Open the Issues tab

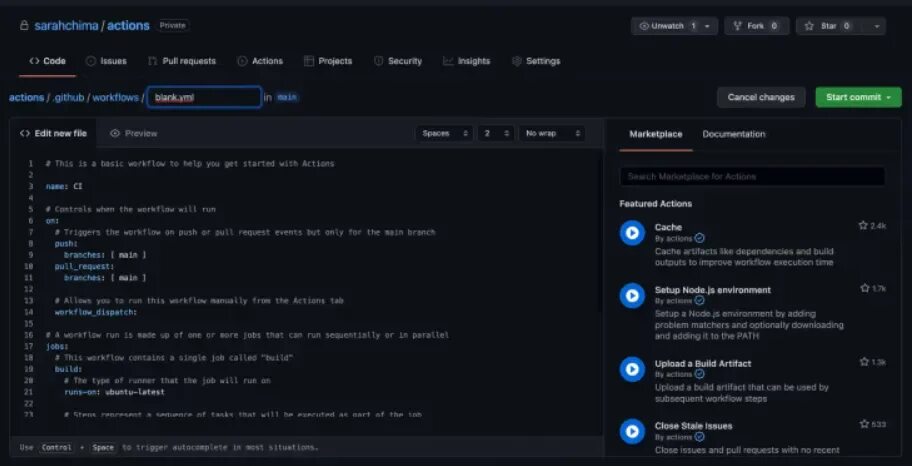pos(106,61)
